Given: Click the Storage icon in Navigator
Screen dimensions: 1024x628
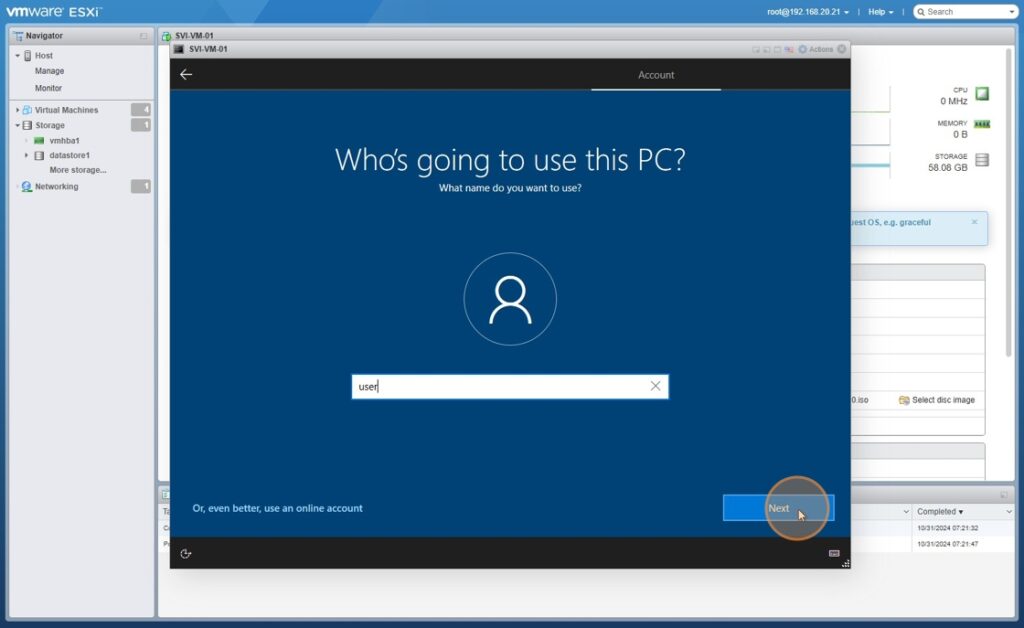Looking at the screenshot, I should pos(27,125).
